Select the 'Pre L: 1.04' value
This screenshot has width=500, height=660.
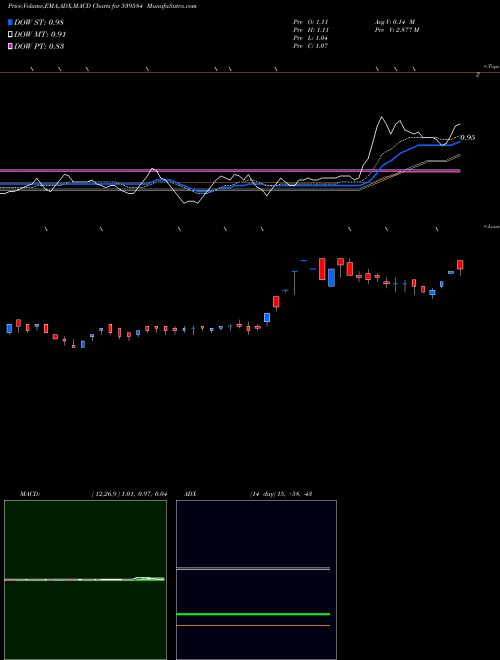pyautogui.click(x=311, y=38)
